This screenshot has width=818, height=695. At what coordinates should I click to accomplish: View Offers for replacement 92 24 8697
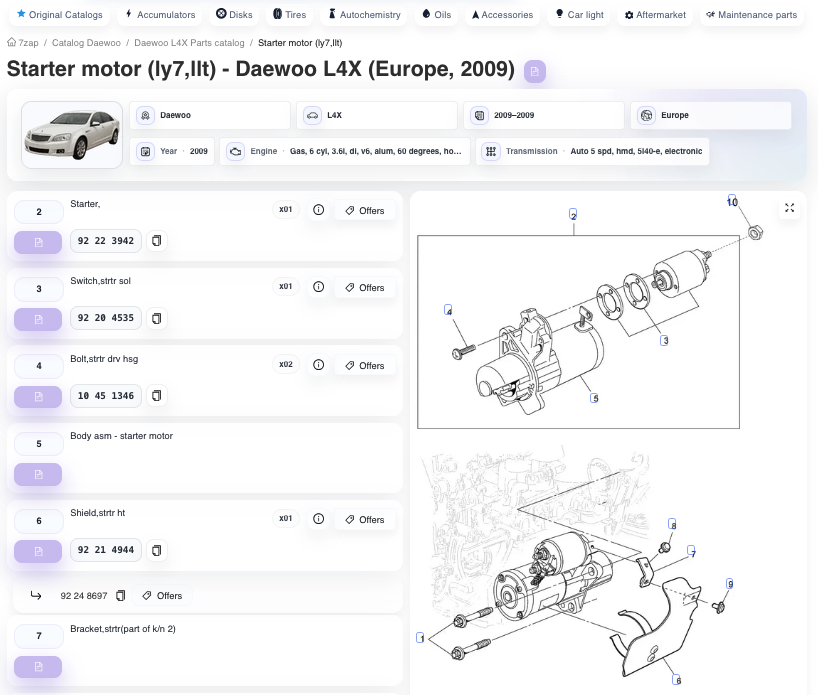162,595
